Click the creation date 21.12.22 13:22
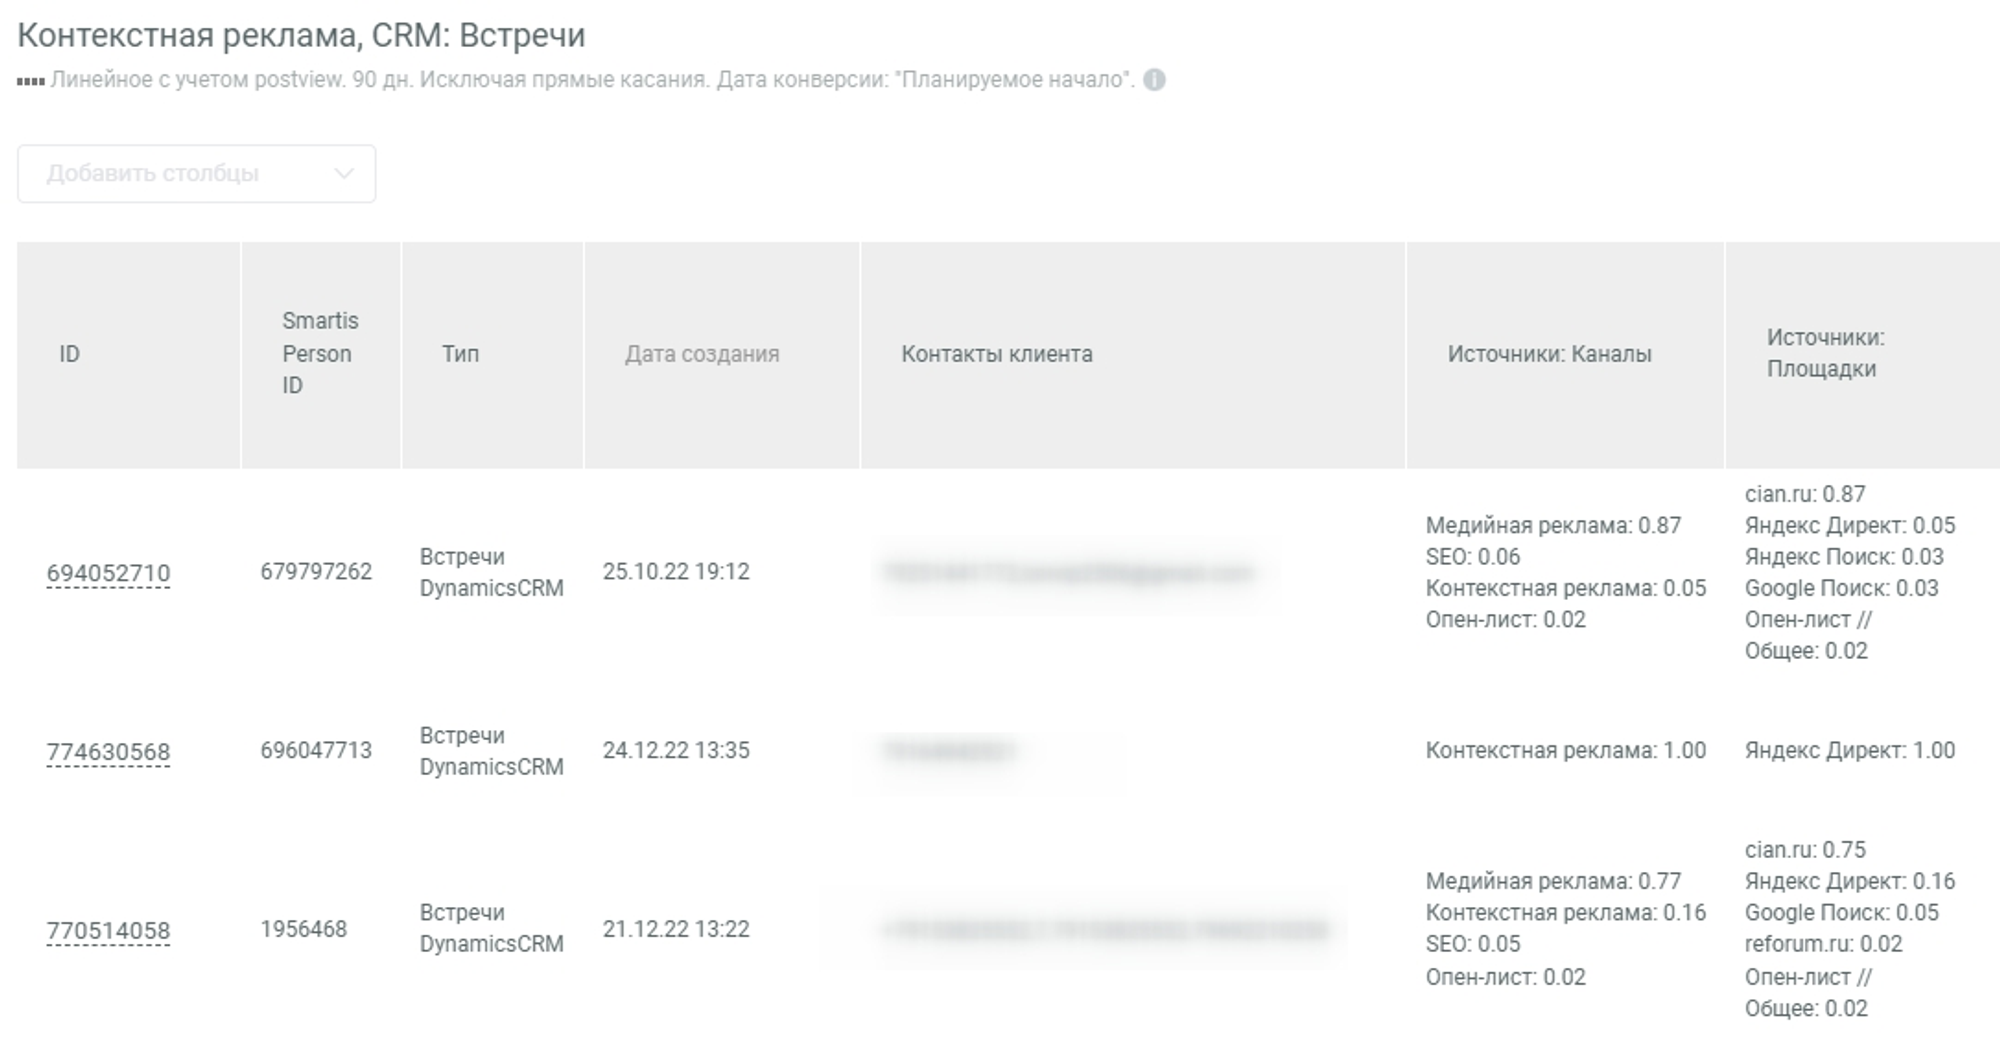The height and width of the screenshot is (1053, 2000). click(x=675, y=930)
